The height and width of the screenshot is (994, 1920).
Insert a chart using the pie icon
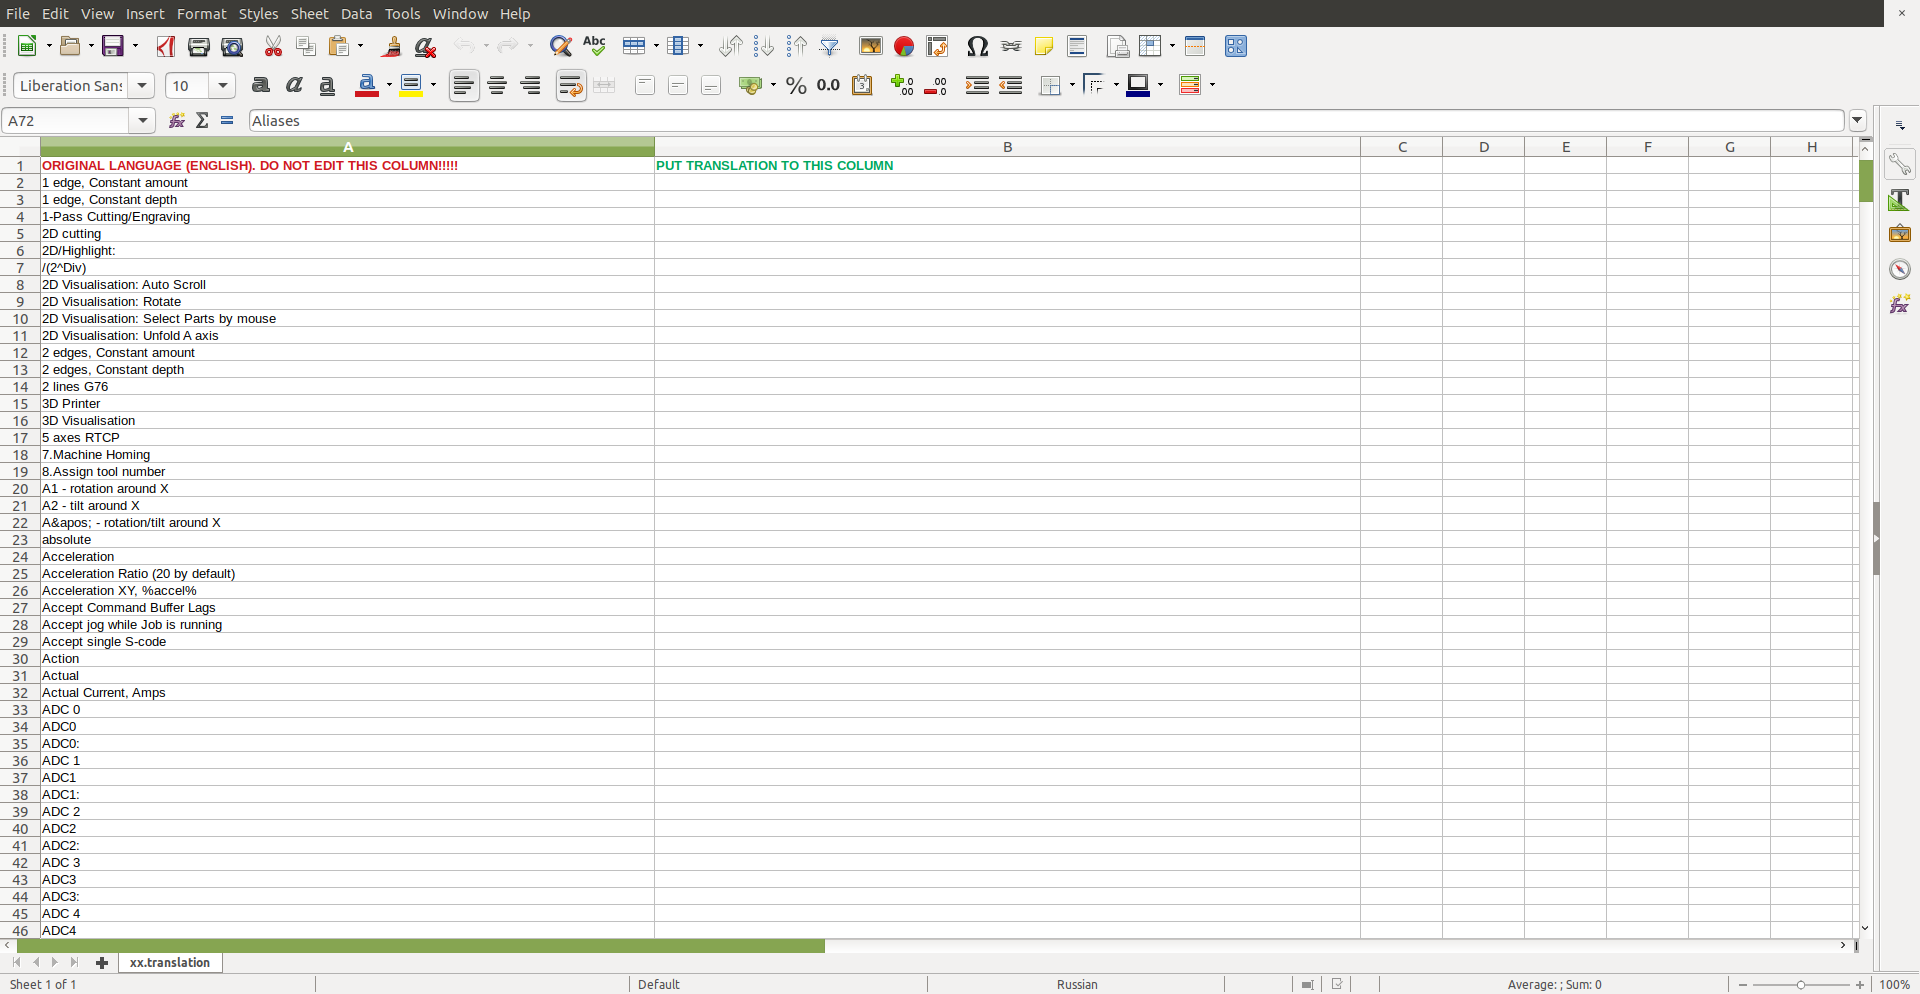[904, 46]
